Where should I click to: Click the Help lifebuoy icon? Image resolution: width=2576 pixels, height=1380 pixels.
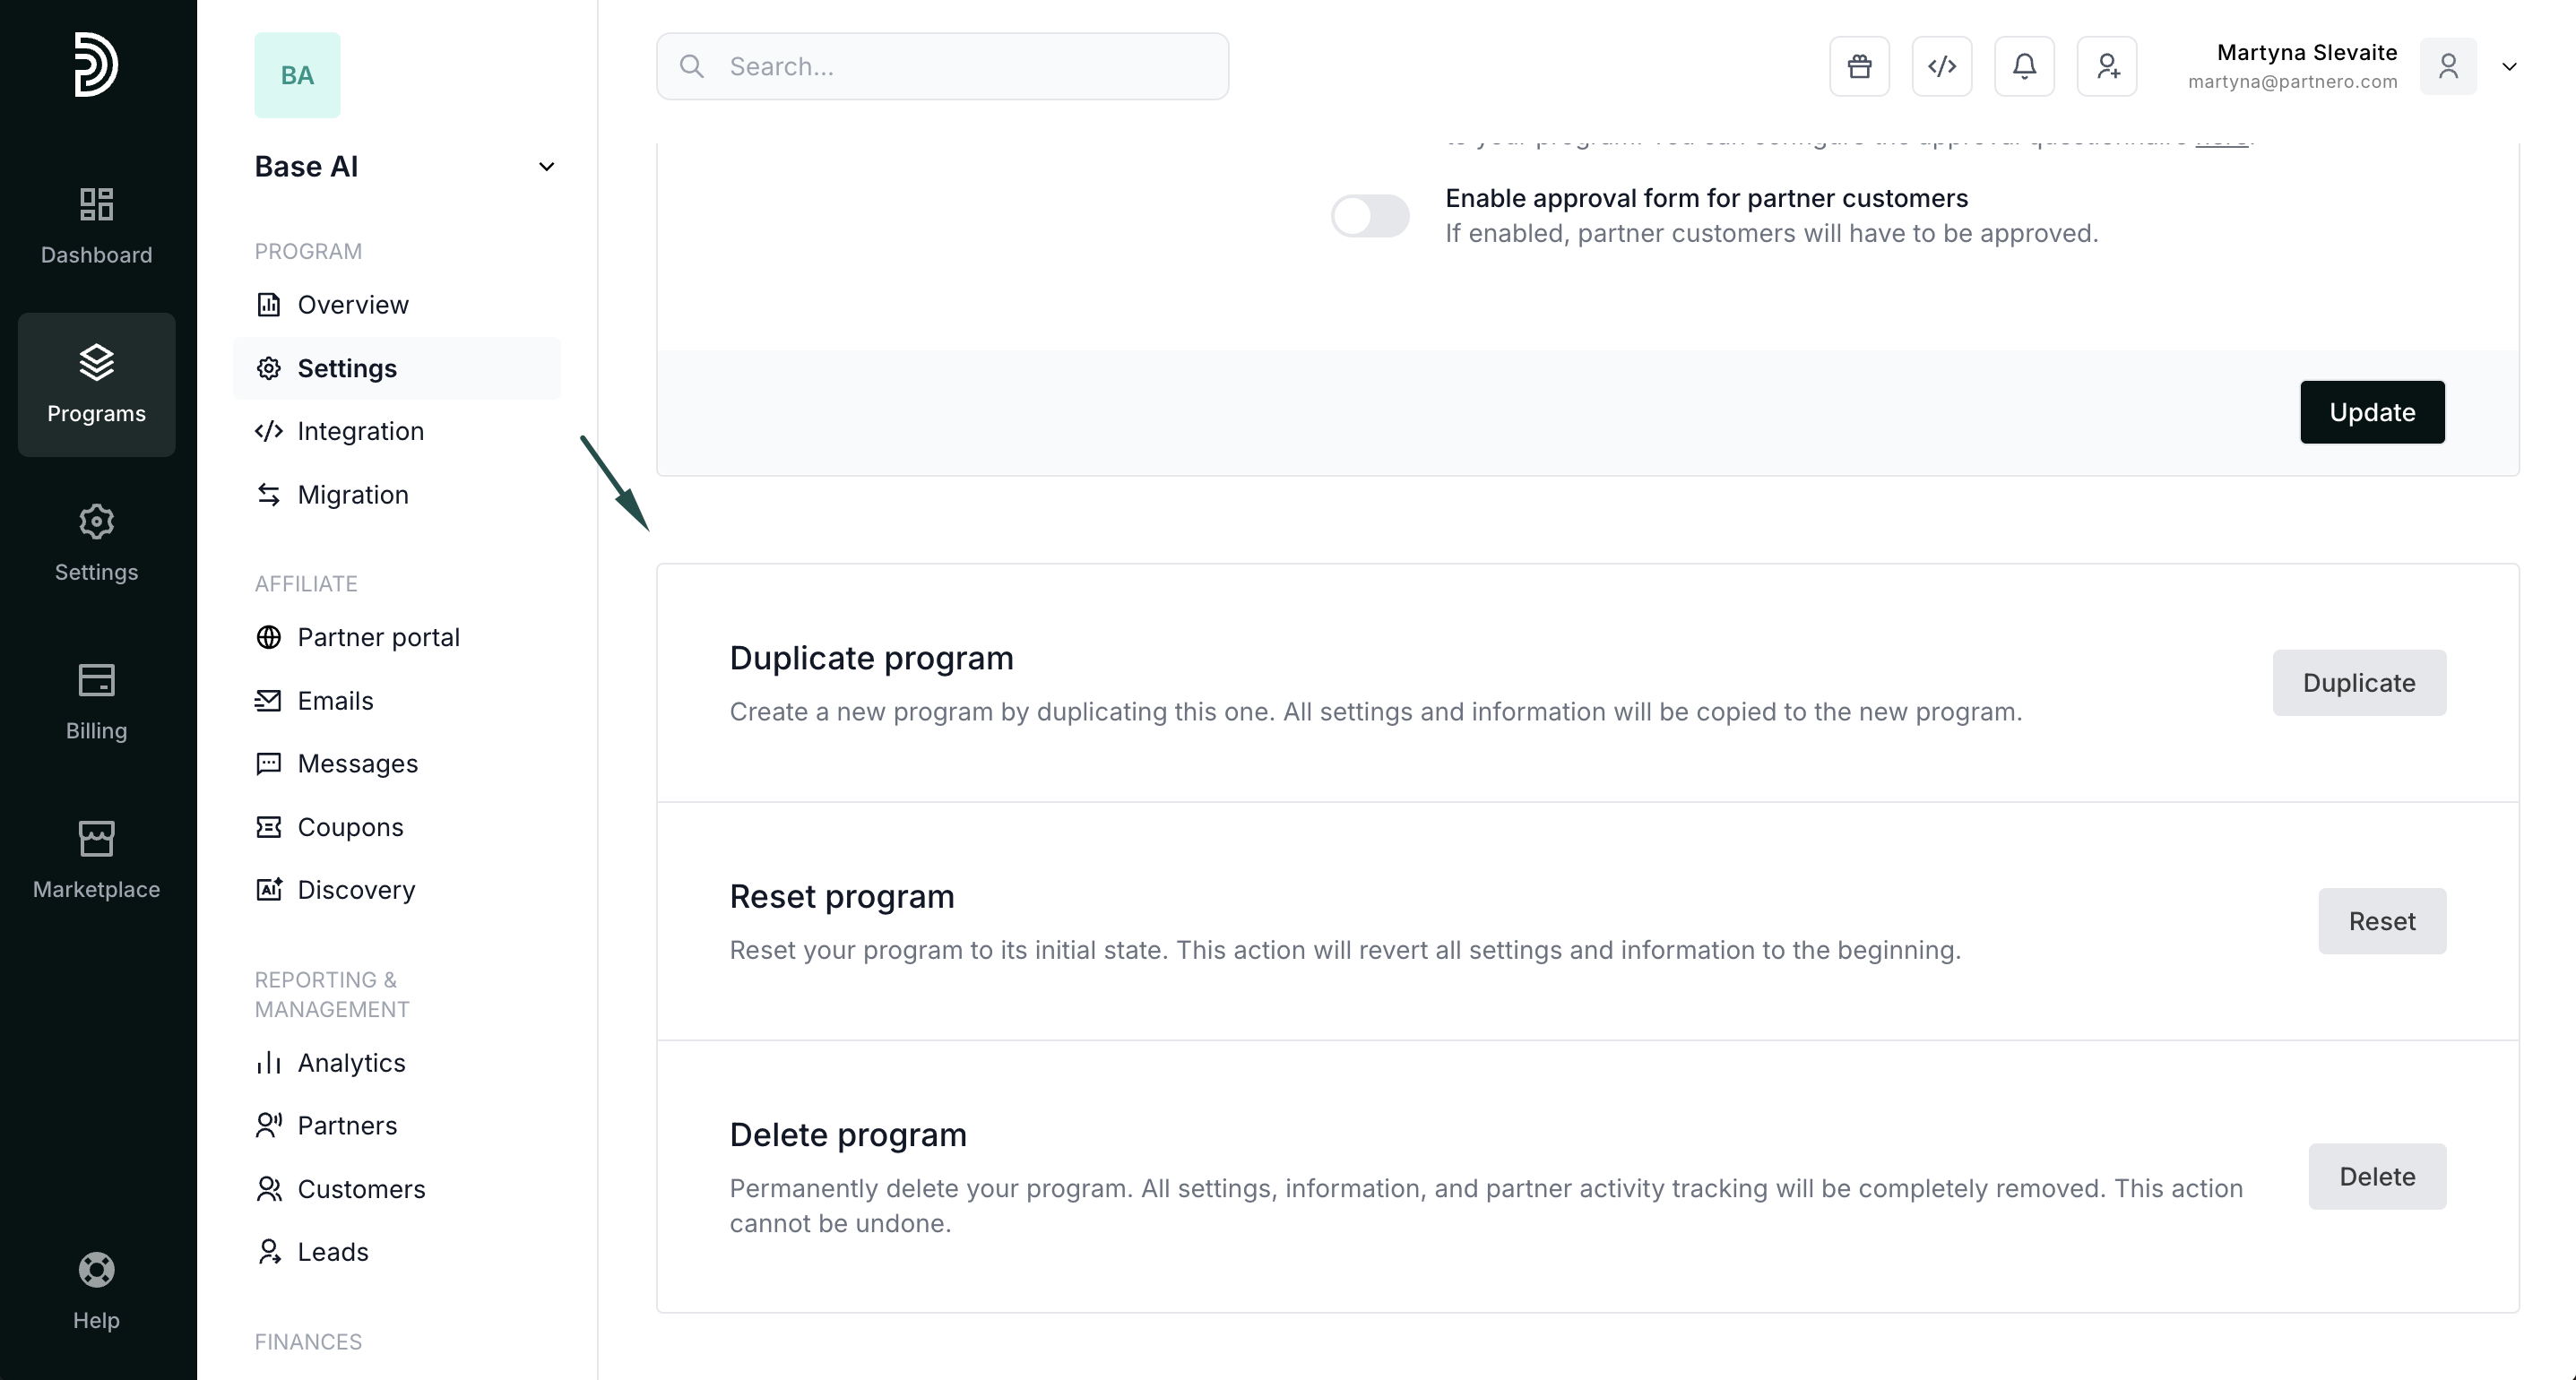click(96, 1270)
